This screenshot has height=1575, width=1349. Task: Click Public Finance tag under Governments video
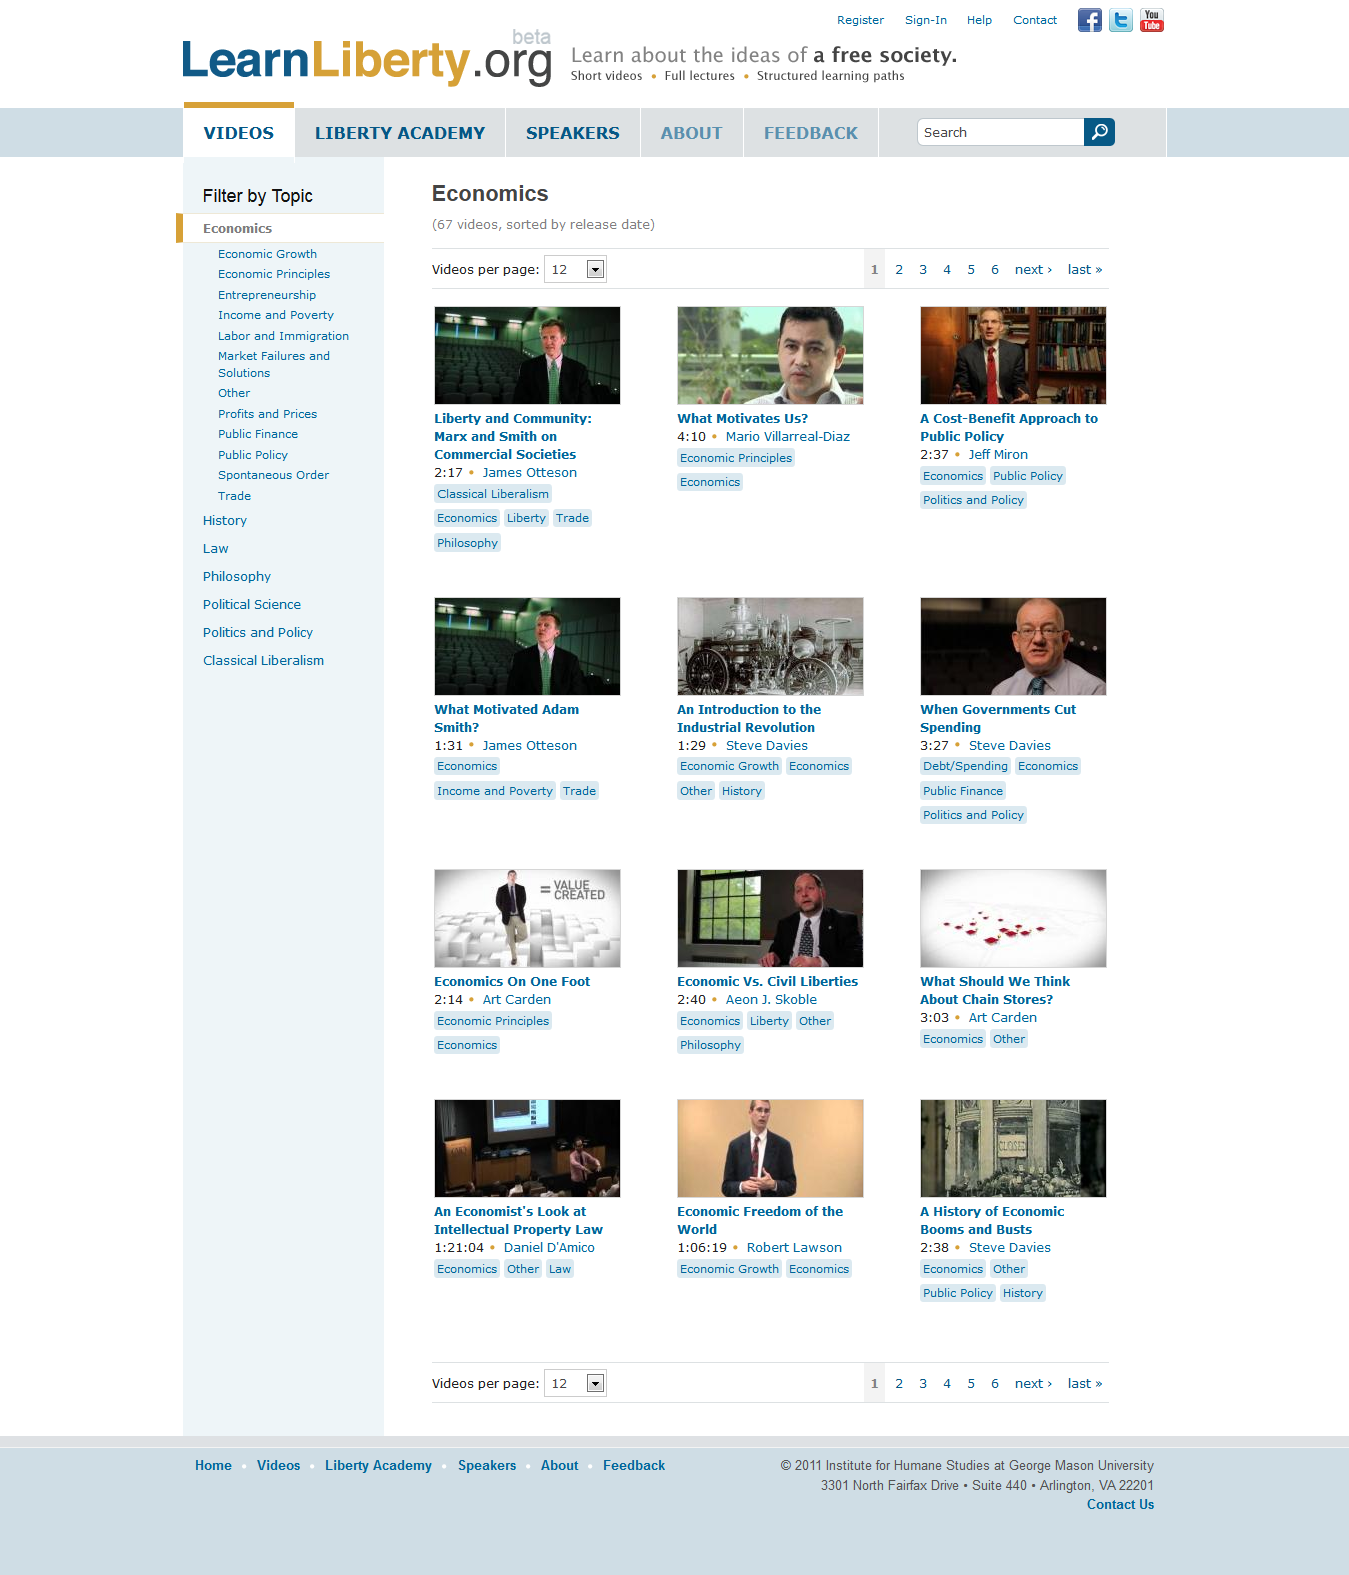pos(963,791)
